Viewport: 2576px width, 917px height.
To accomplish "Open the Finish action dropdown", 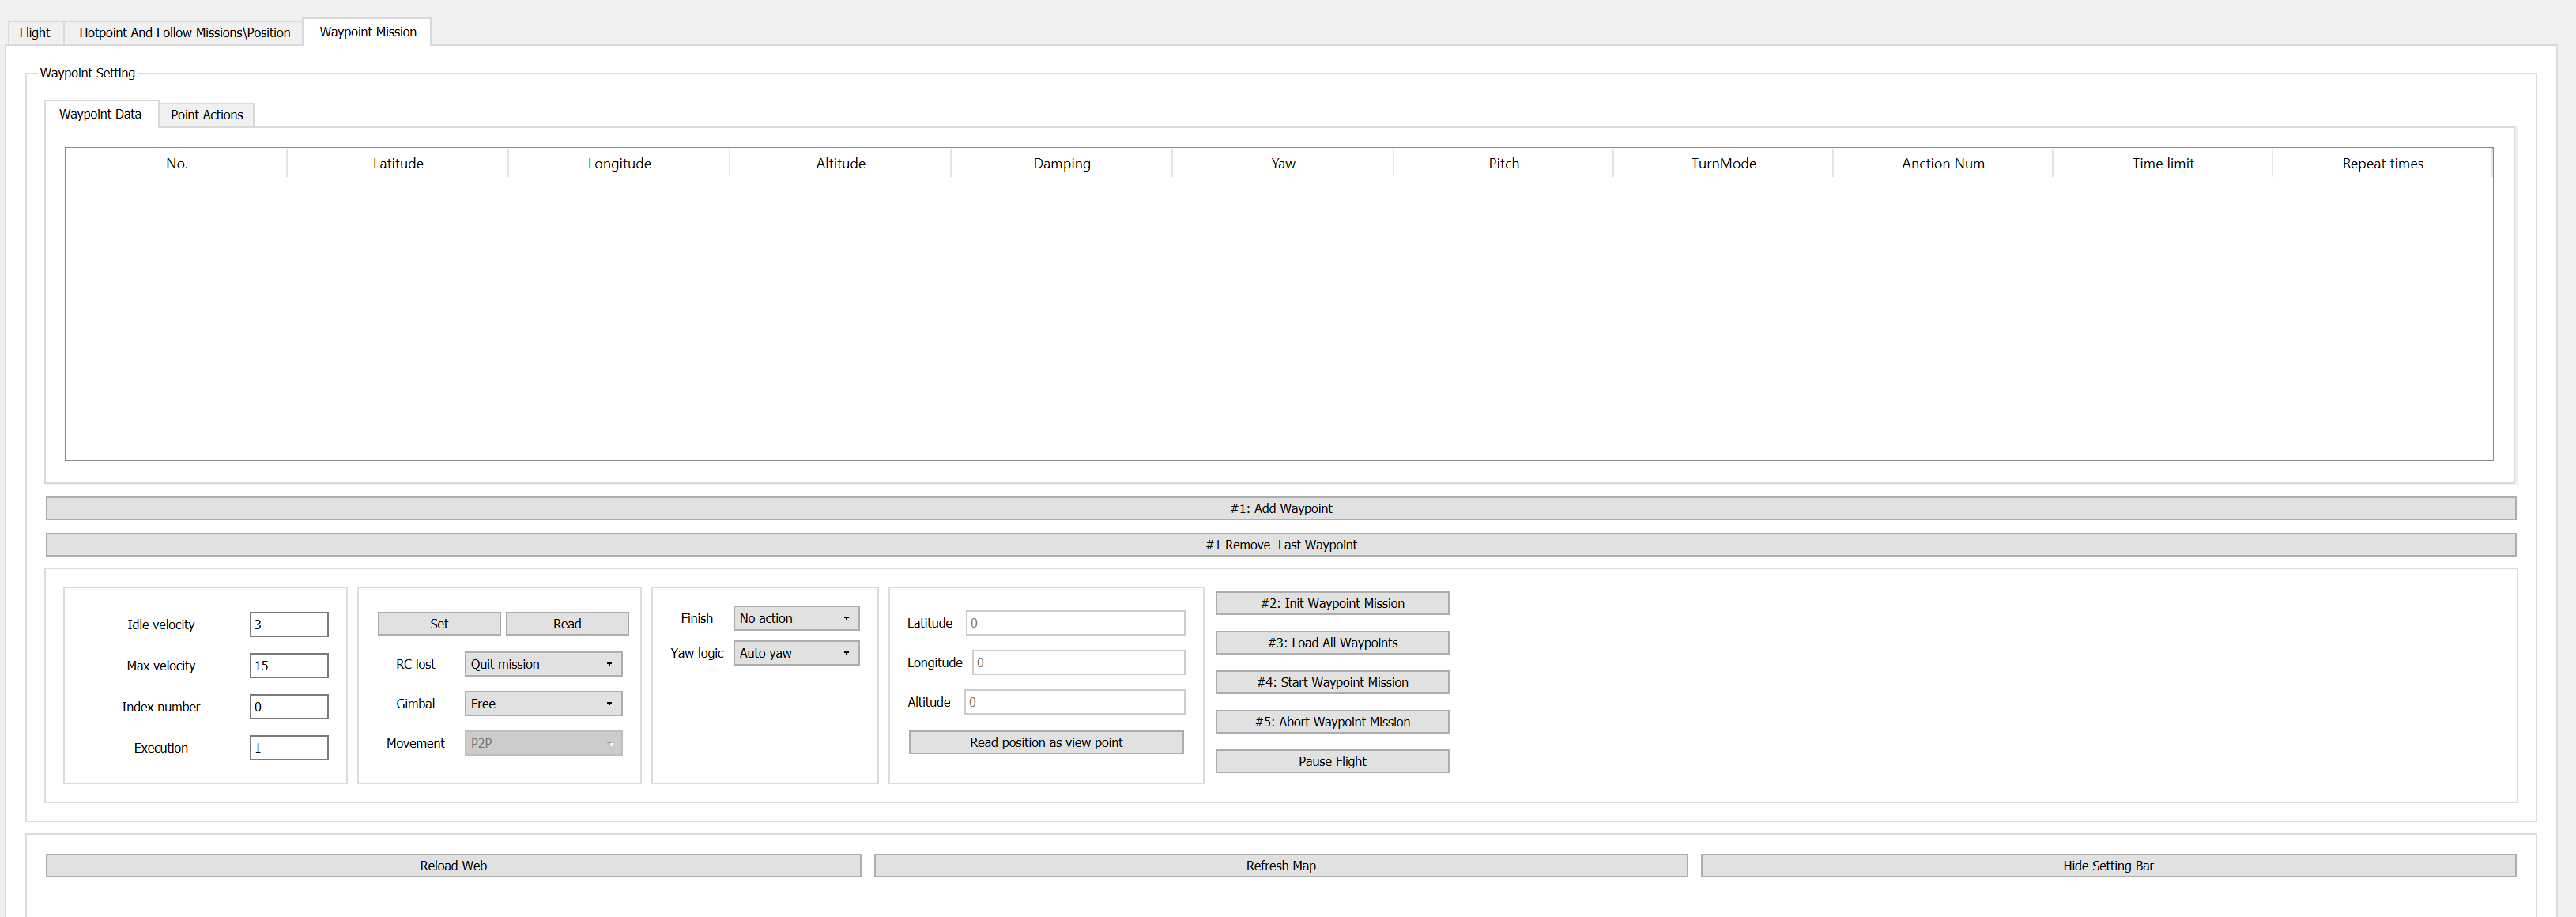I will click(x=796, y=618).
